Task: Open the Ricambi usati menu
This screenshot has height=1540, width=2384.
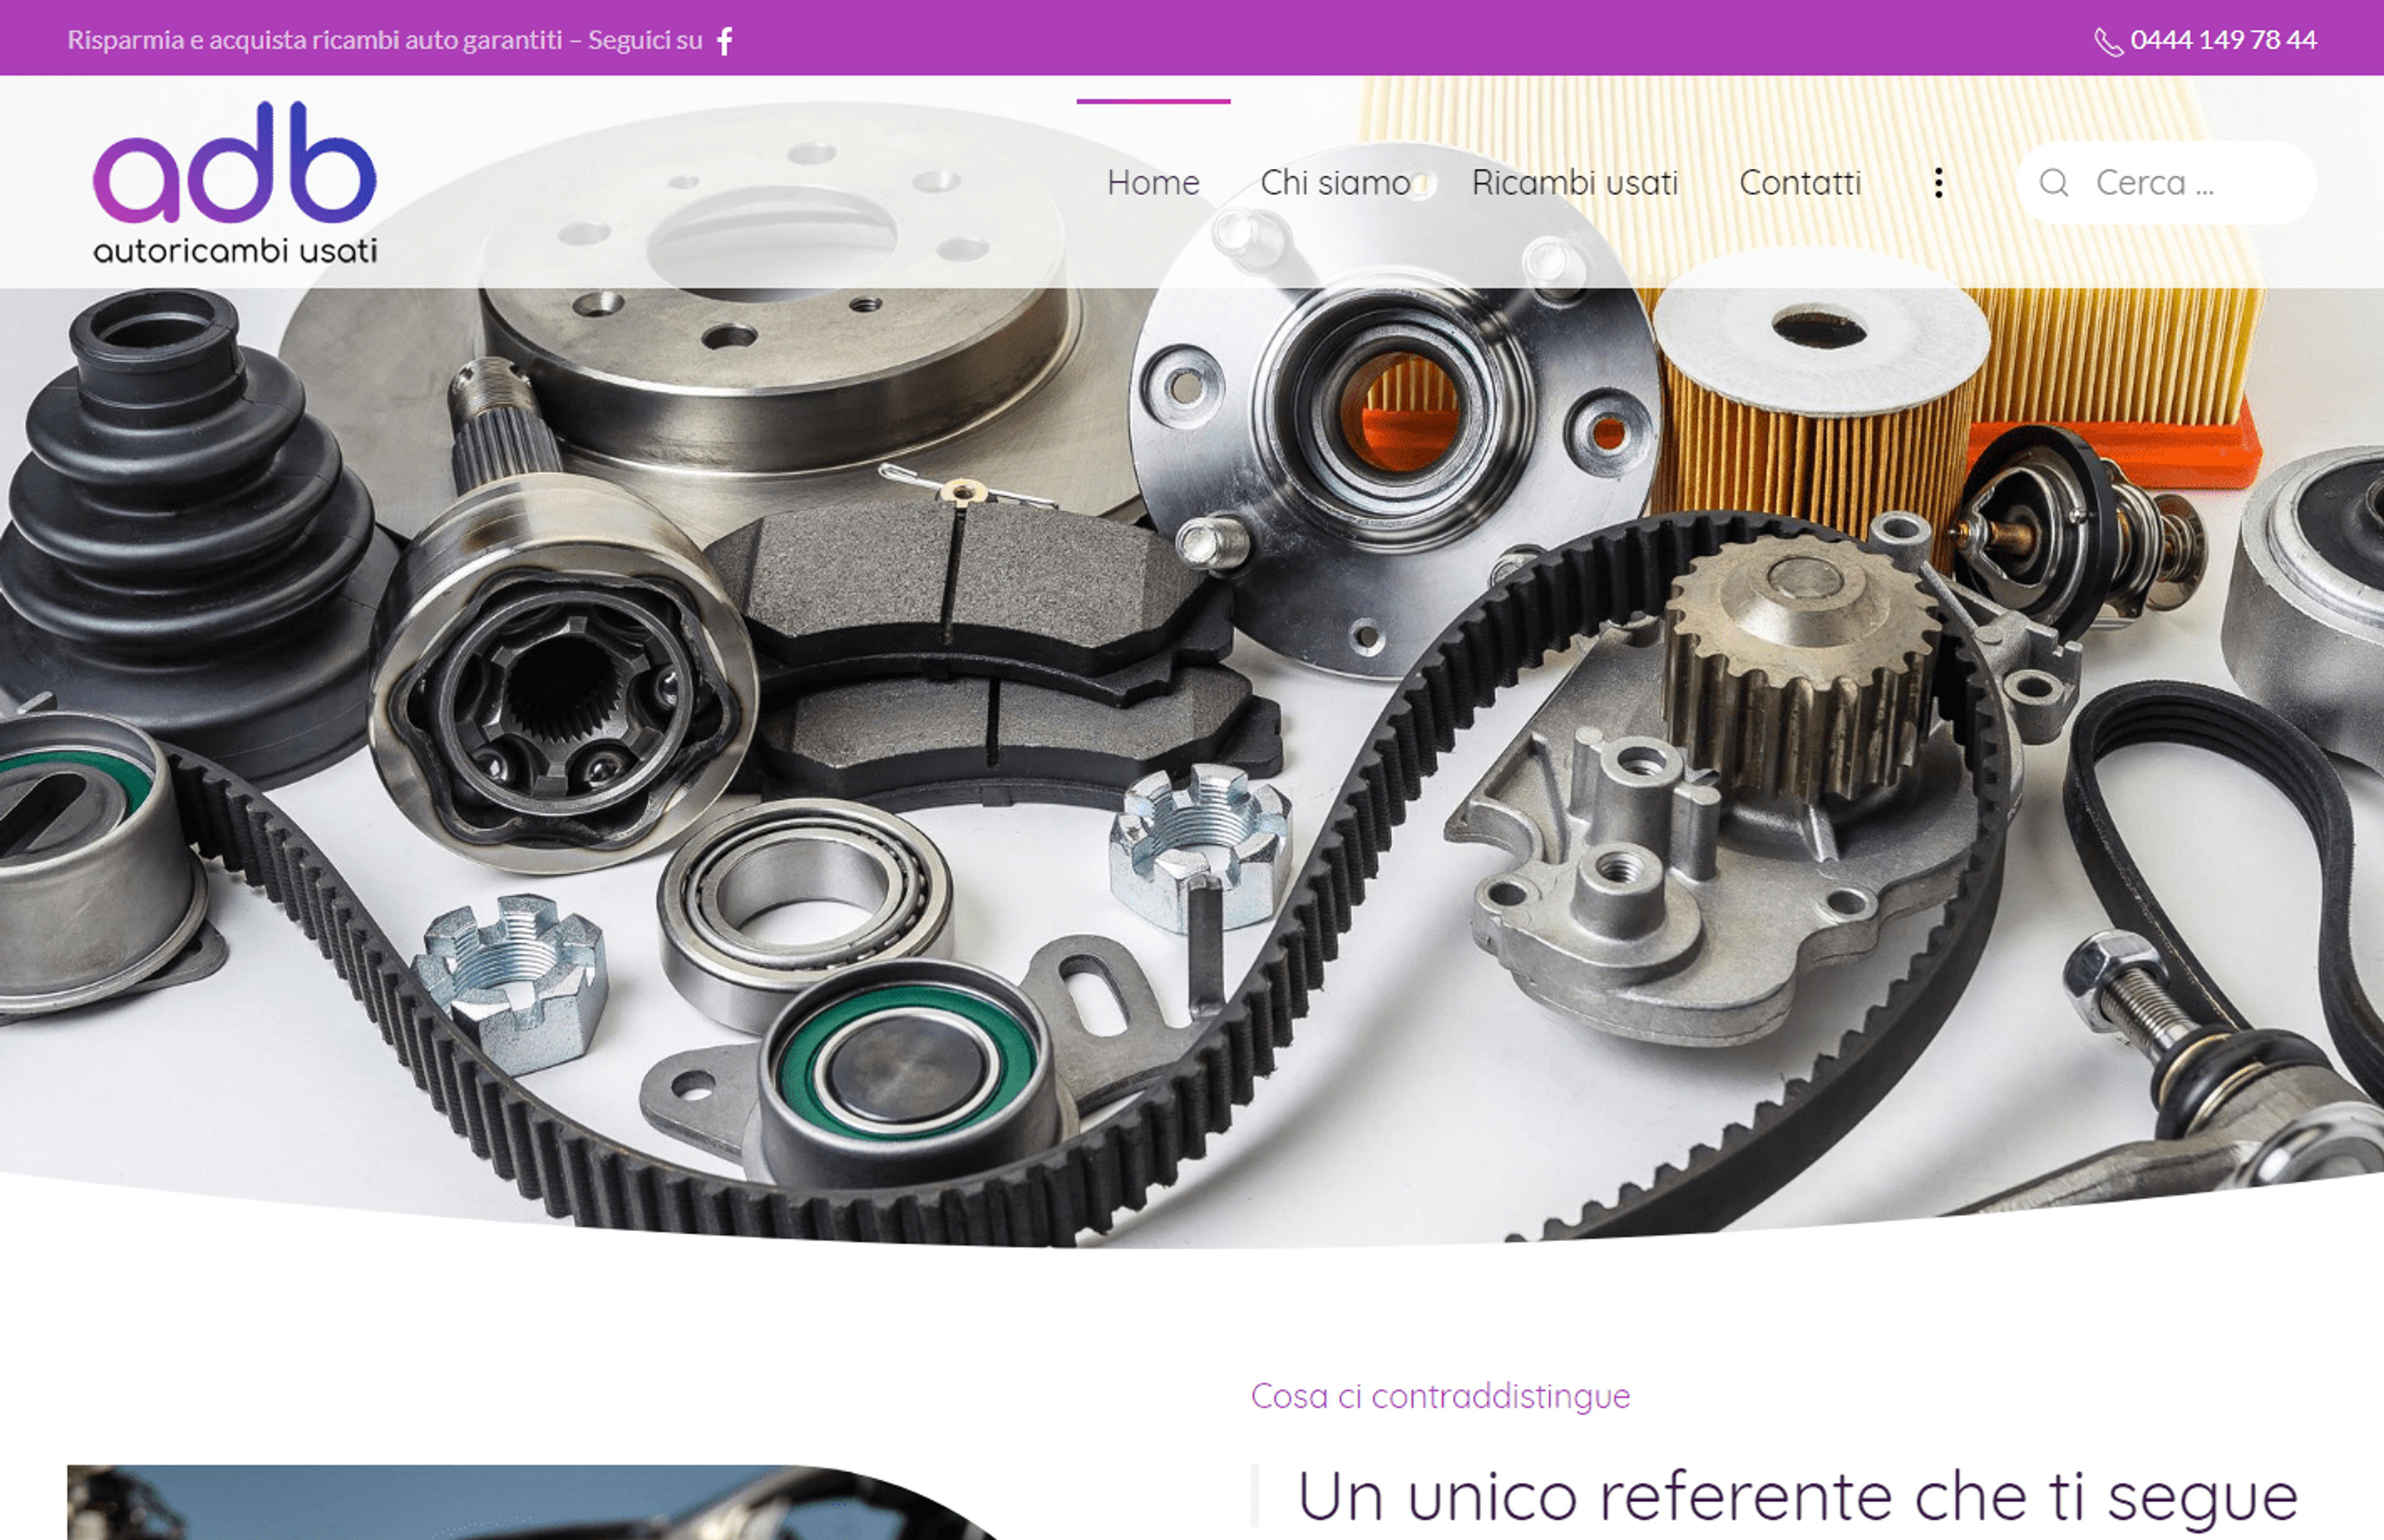Action: [1575, 182]
